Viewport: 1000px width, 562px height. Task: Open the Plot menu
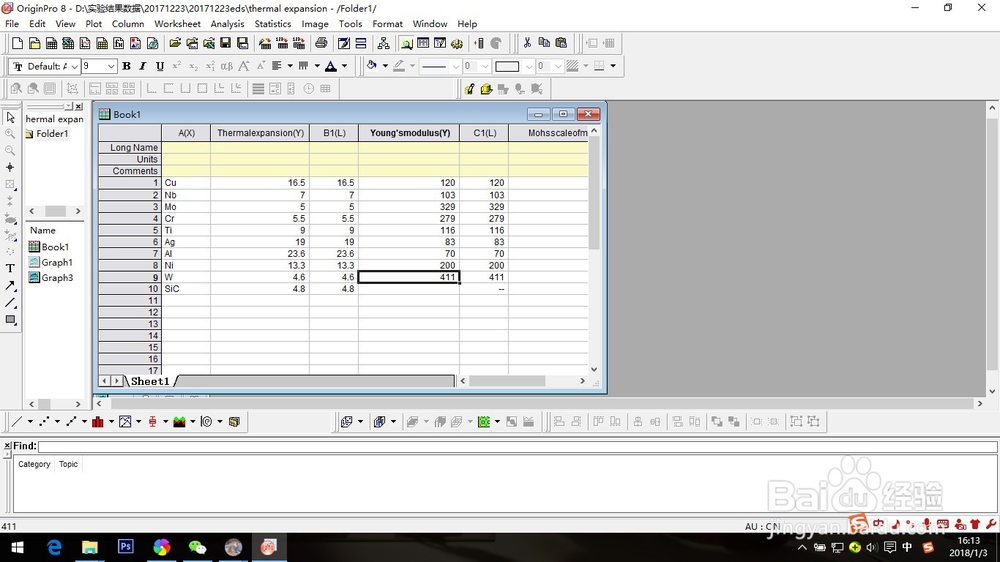[x=94, y=24]
